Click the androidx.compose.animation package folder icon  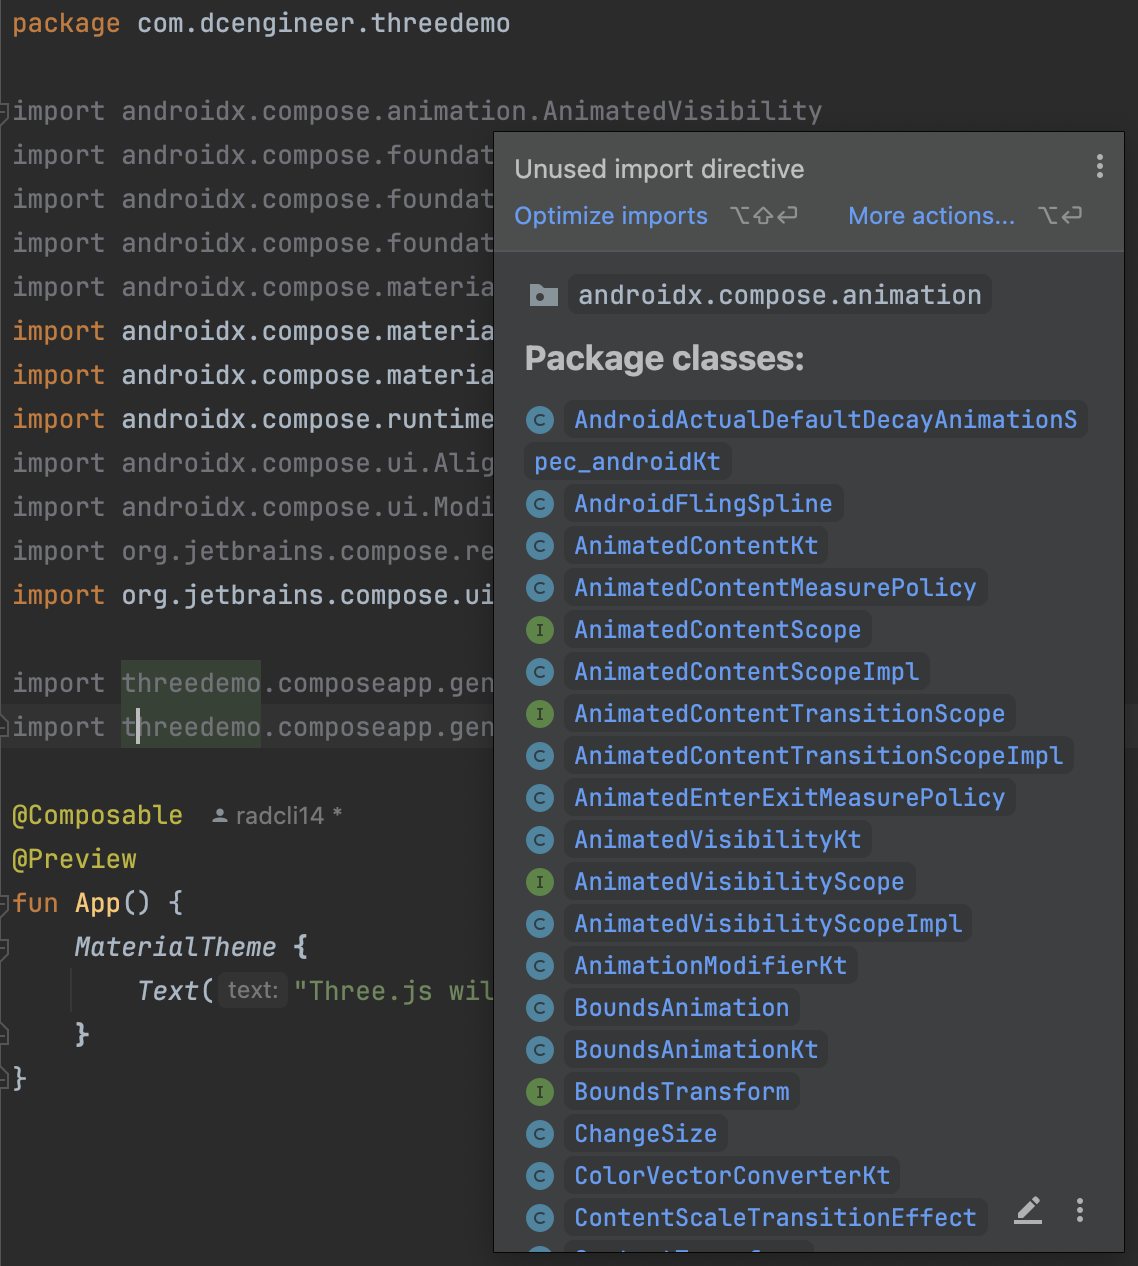(x=543, y=295)
